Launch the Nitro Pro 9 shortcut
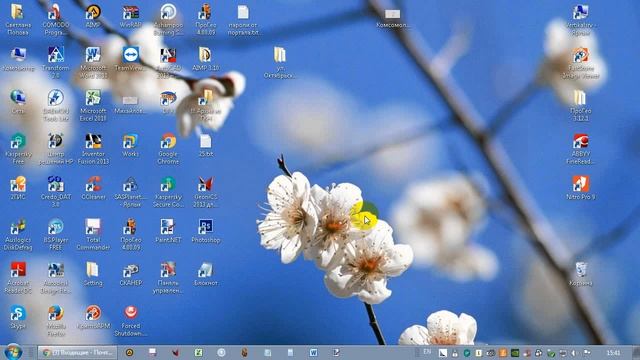 580,189
